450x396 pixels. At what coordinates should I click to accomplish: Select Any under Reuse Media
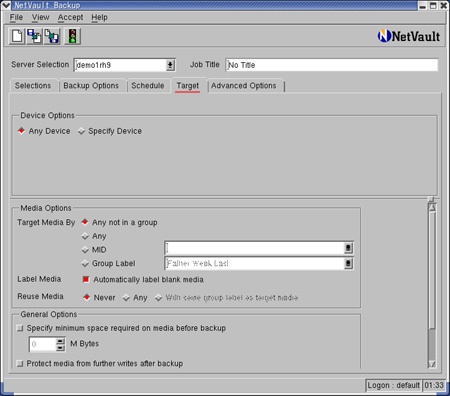tap(126, 298)
